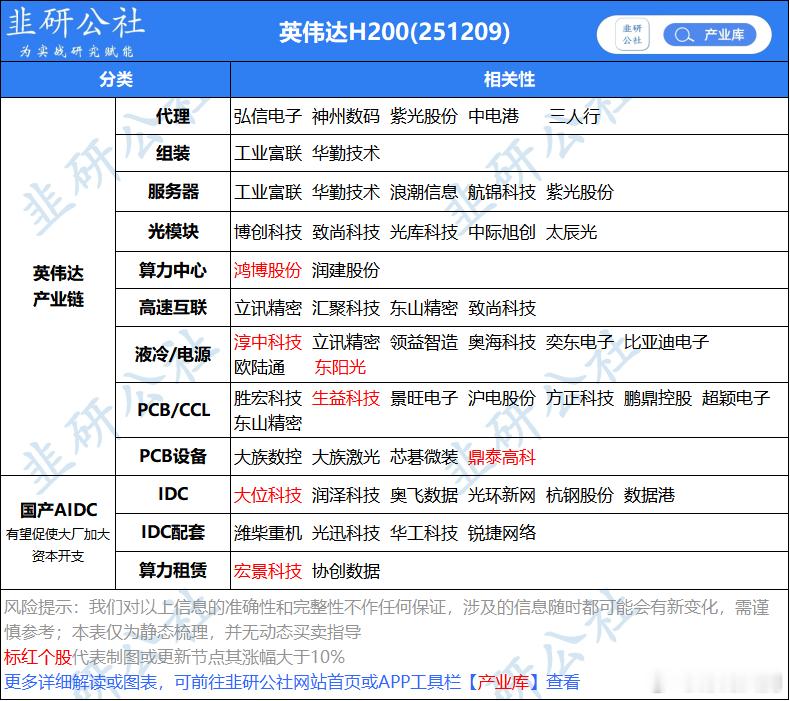Click the red 鼎泰高科 stock name
The width and height of the screenshot is (790, 701).
pyautogui.click(x=502, y=457)
